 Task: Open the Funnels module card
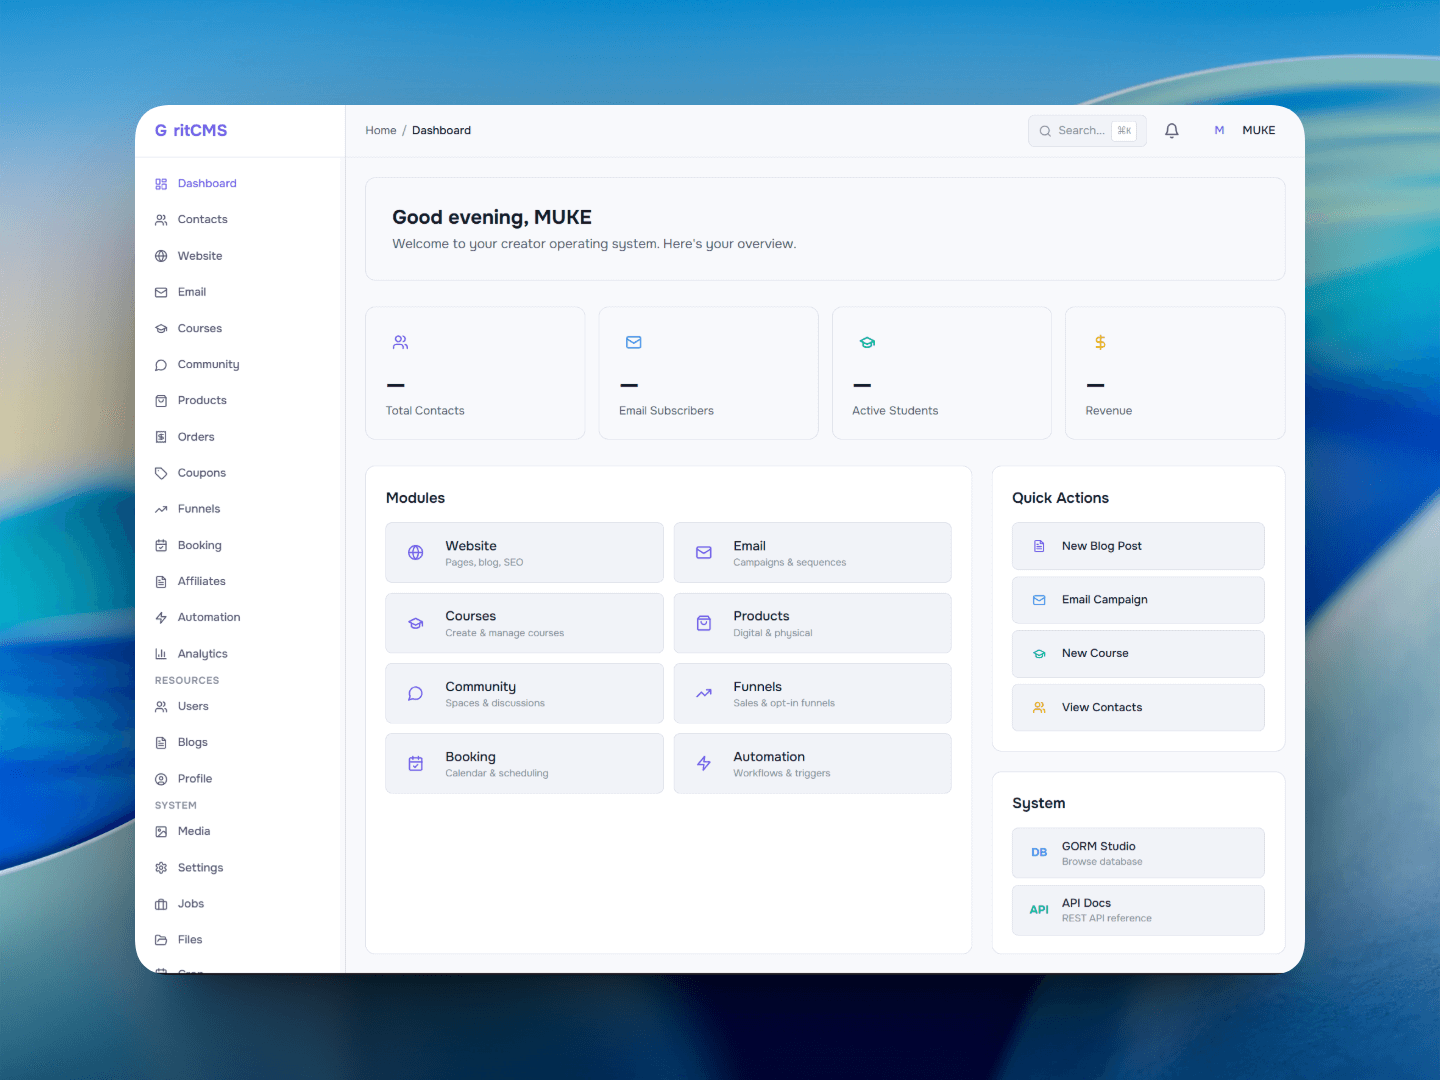tap(812, 694)
